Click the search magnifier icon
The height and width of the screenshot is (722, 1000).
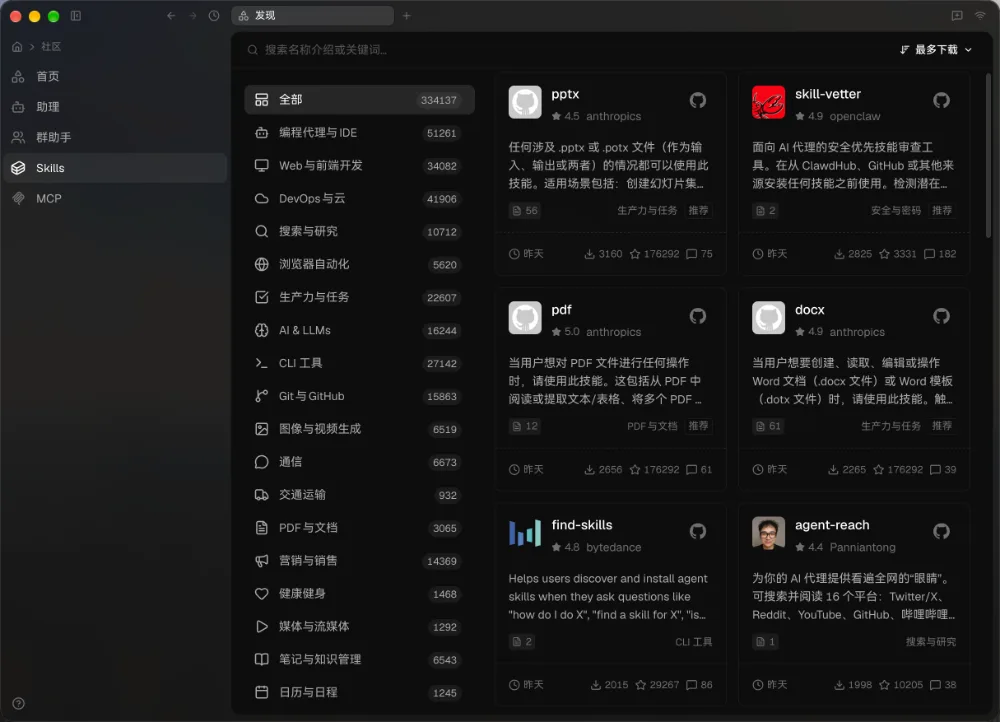point(253,50)
